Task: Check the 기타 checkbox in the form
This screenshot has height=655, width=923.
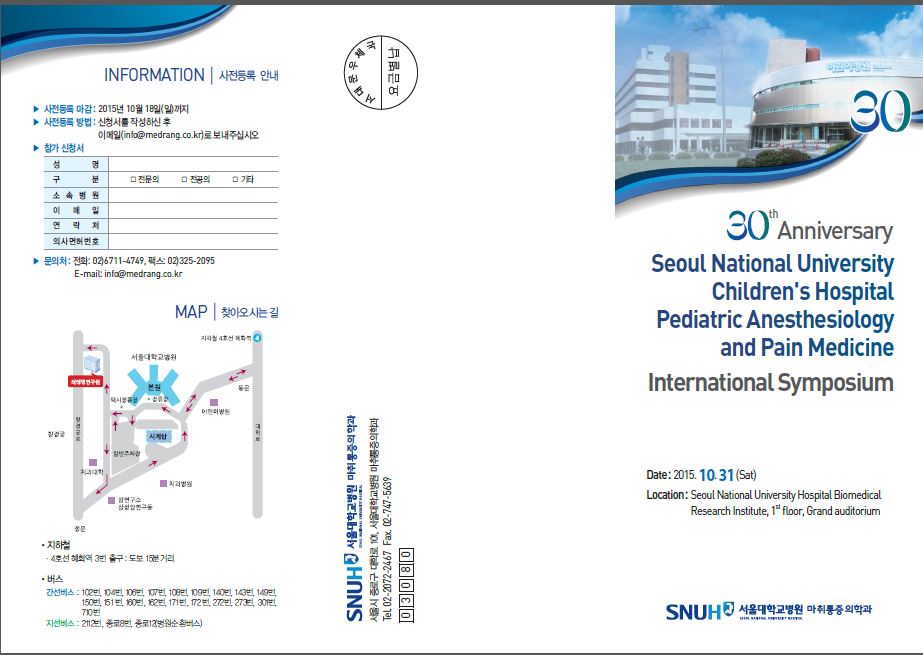Action: click(235, 179)
